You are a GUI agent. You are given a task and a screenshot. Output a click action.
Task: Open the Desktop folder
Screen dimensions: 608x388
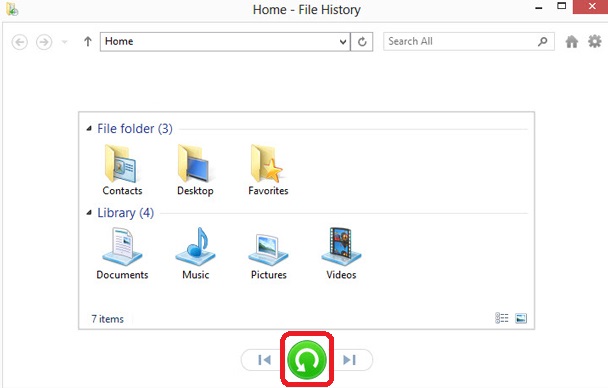tap(195, 170)
